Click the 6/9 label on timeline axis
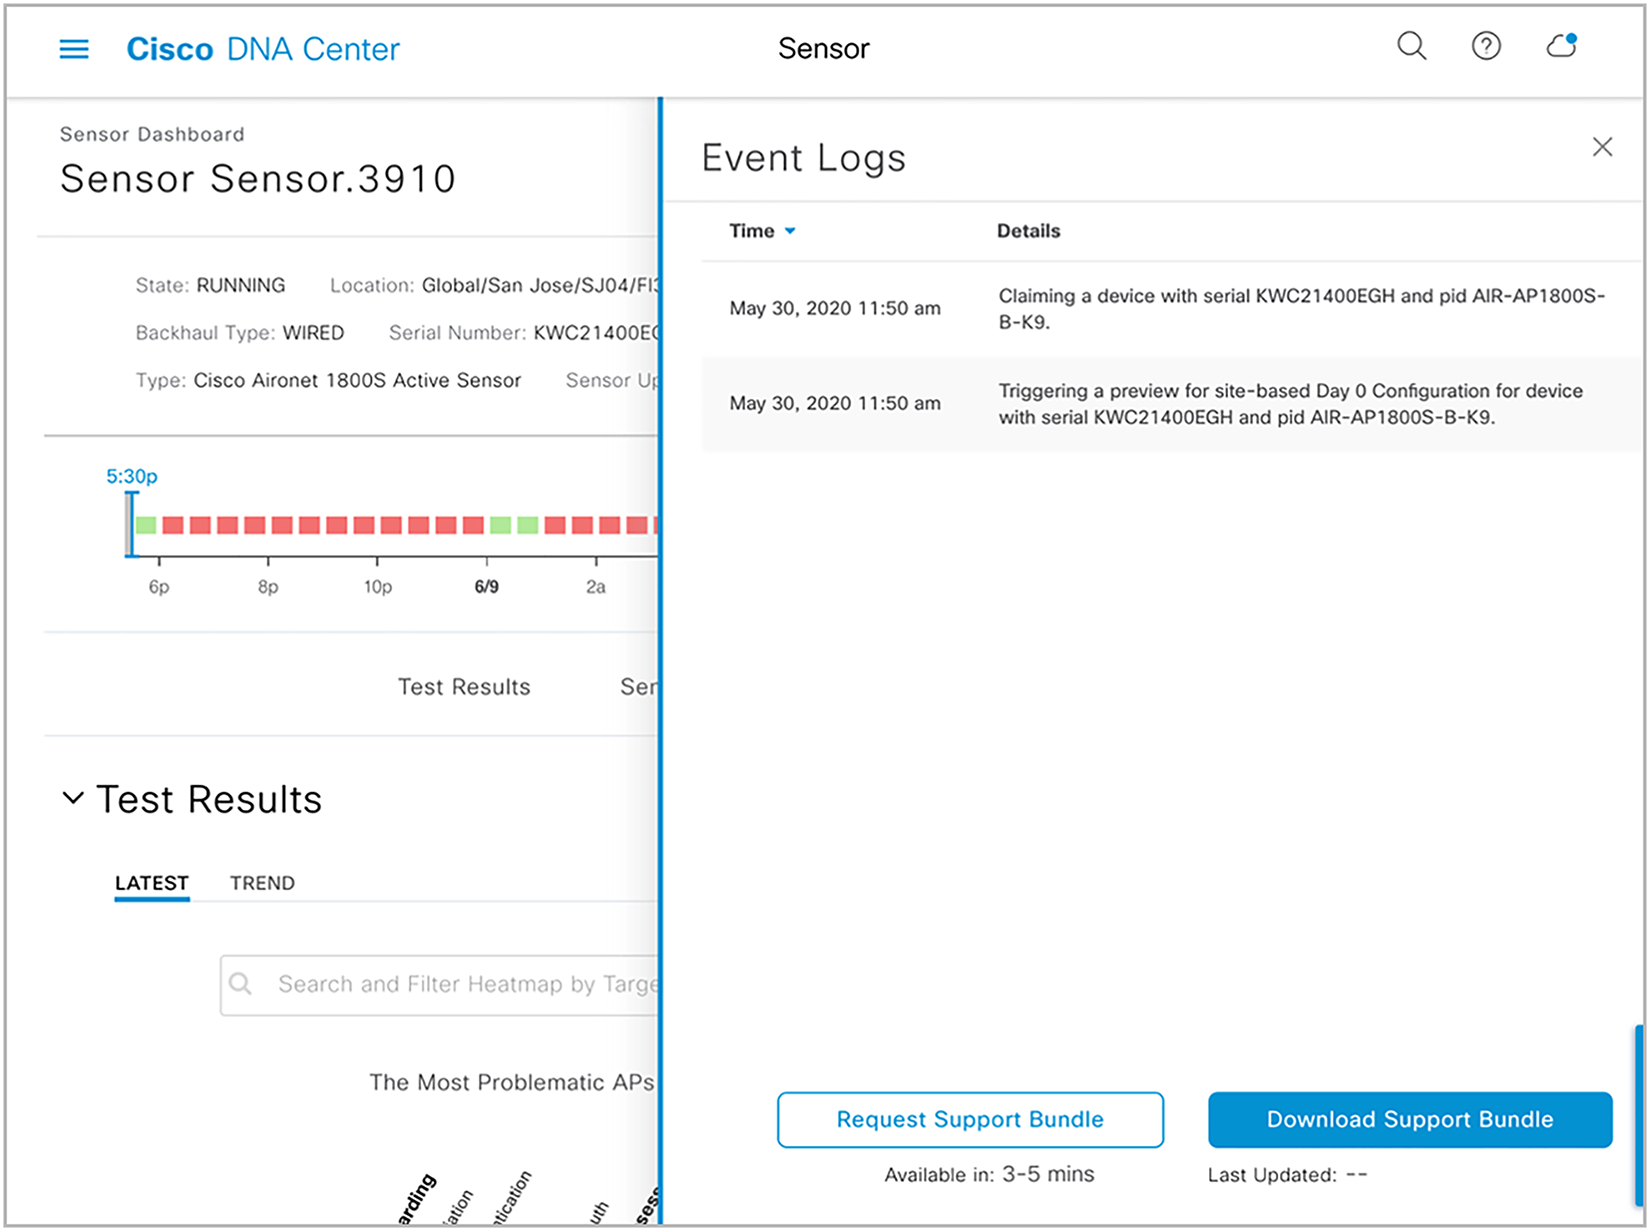The width and height of the screenshot is (1650, 1231). click(x=486, y=587)
